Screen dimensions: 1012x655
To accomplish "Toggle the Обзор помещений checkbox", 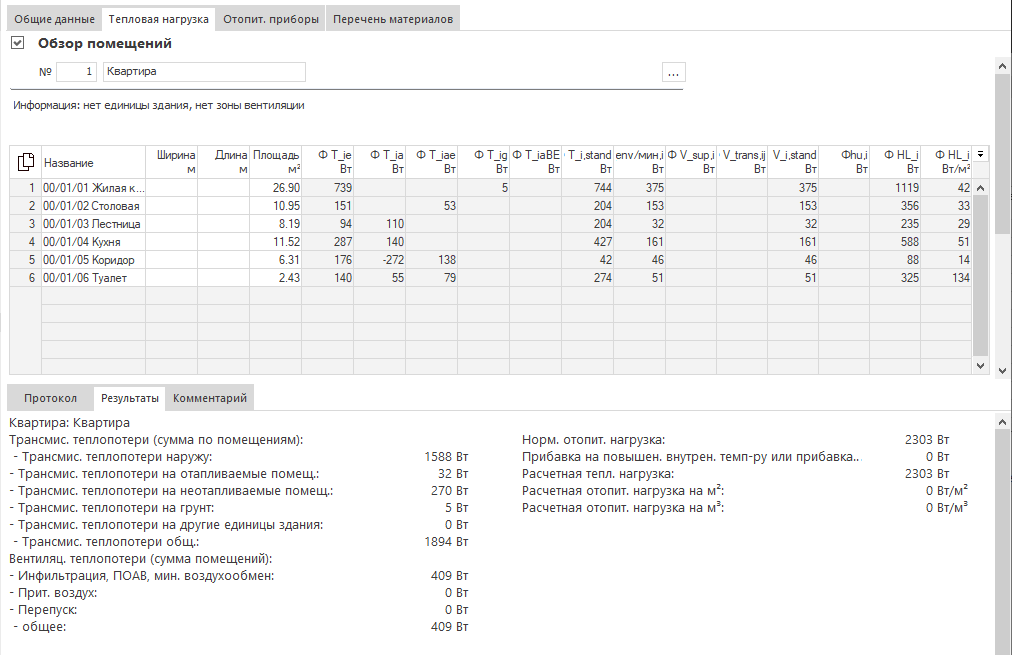I will (17, 43).
